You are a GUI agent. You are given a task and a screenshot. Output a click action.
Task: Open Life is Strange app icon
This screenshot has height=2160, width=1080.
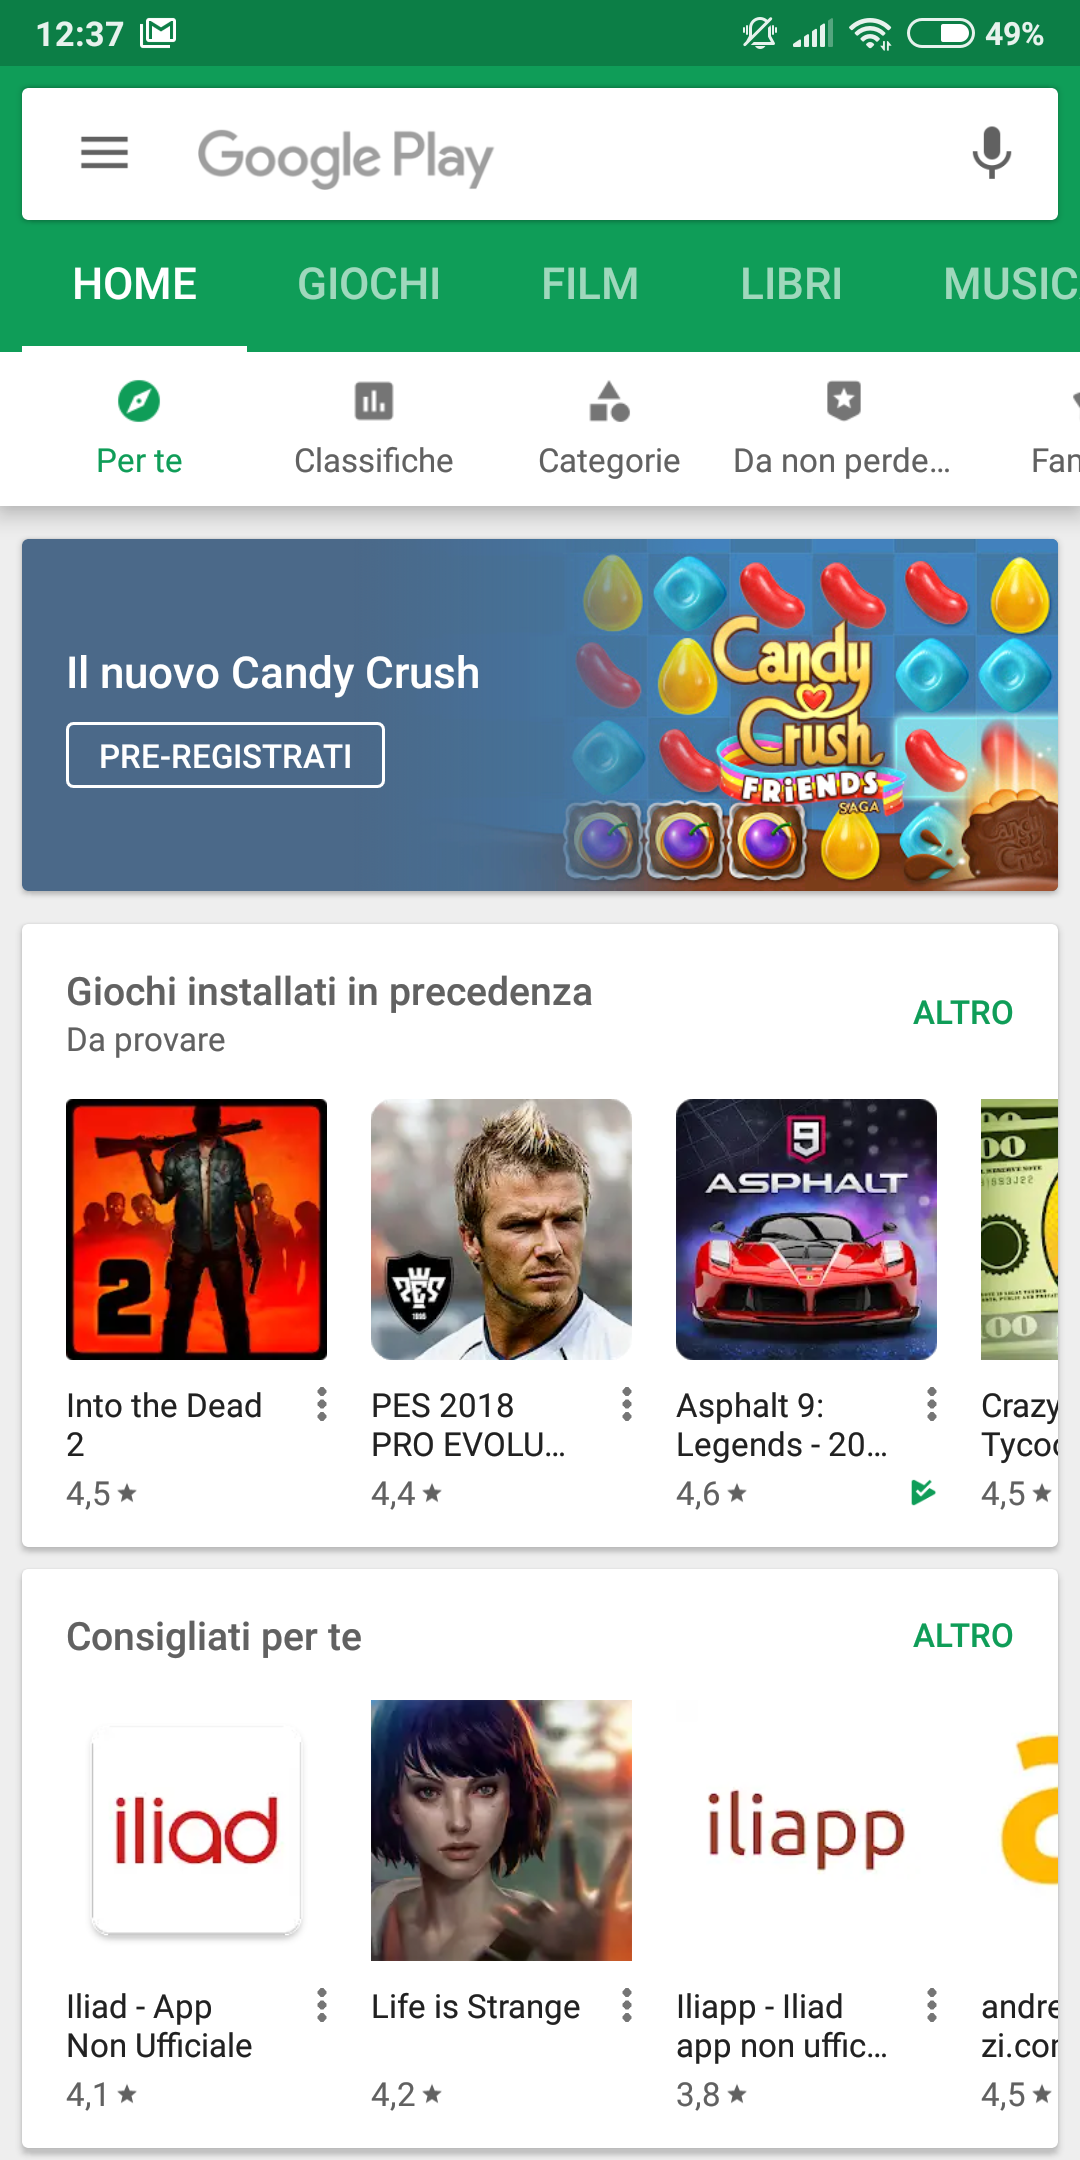point(501,1830)
